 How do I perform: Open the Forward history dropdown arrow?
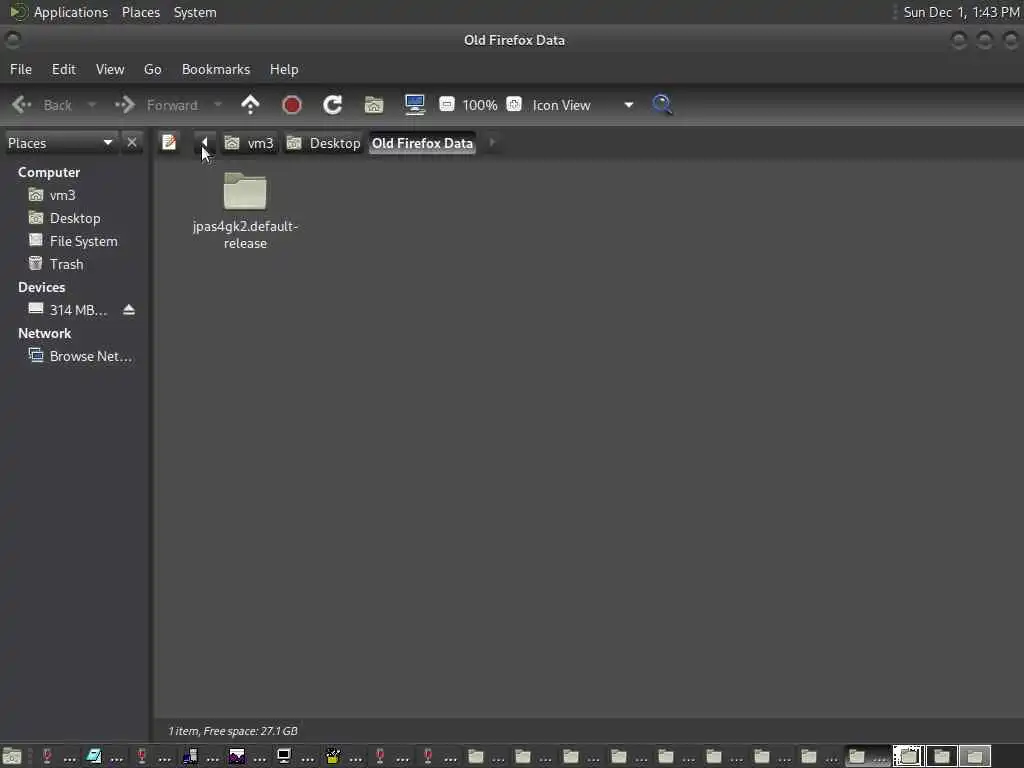tap(217, 105)
